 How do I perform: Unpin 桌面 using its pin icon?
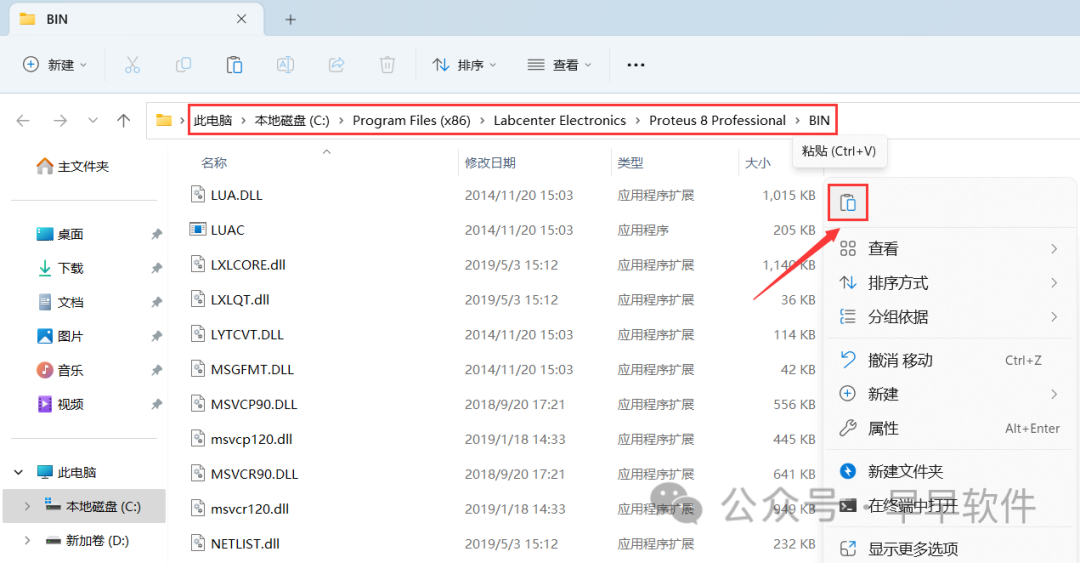click(x=157, y=234)
